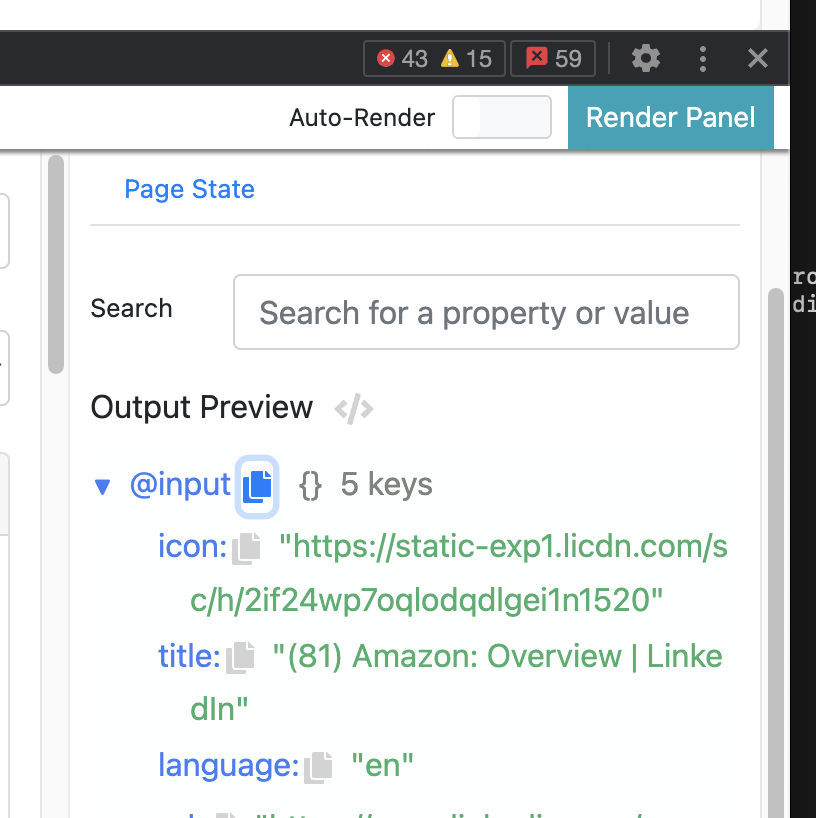Screen dimensions: 816x818
Task: Collapse the @input tree node
Action: pyautogui.click(x=102, y=486)
